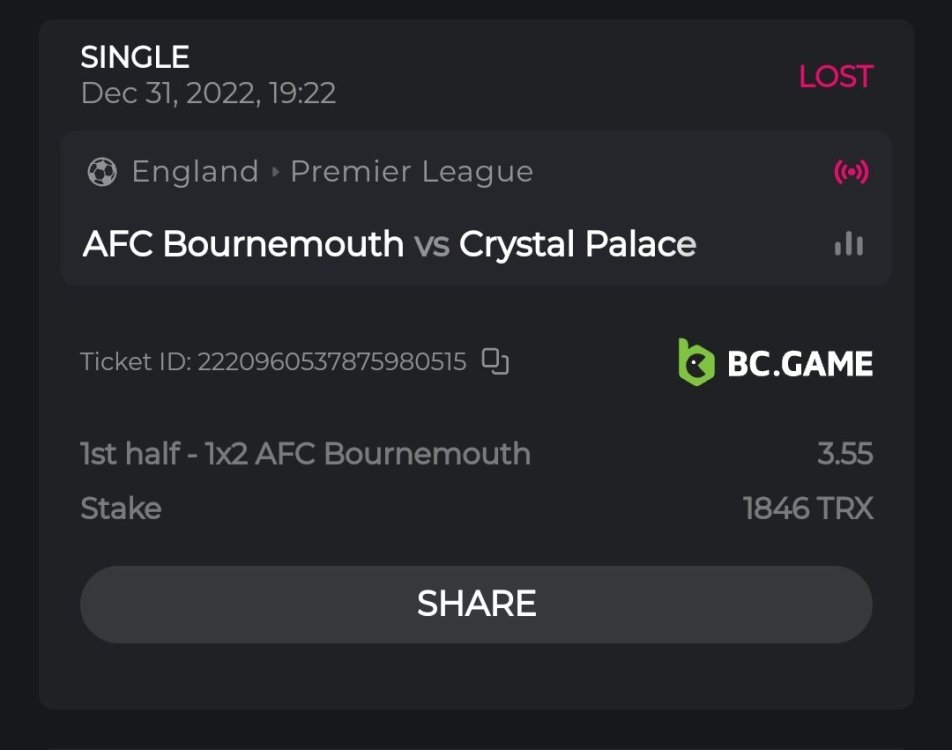Viewport: 952px width, 750px height.
Task: Click the LOST status label
Action: pyautogui.click(x=835, y=77)
